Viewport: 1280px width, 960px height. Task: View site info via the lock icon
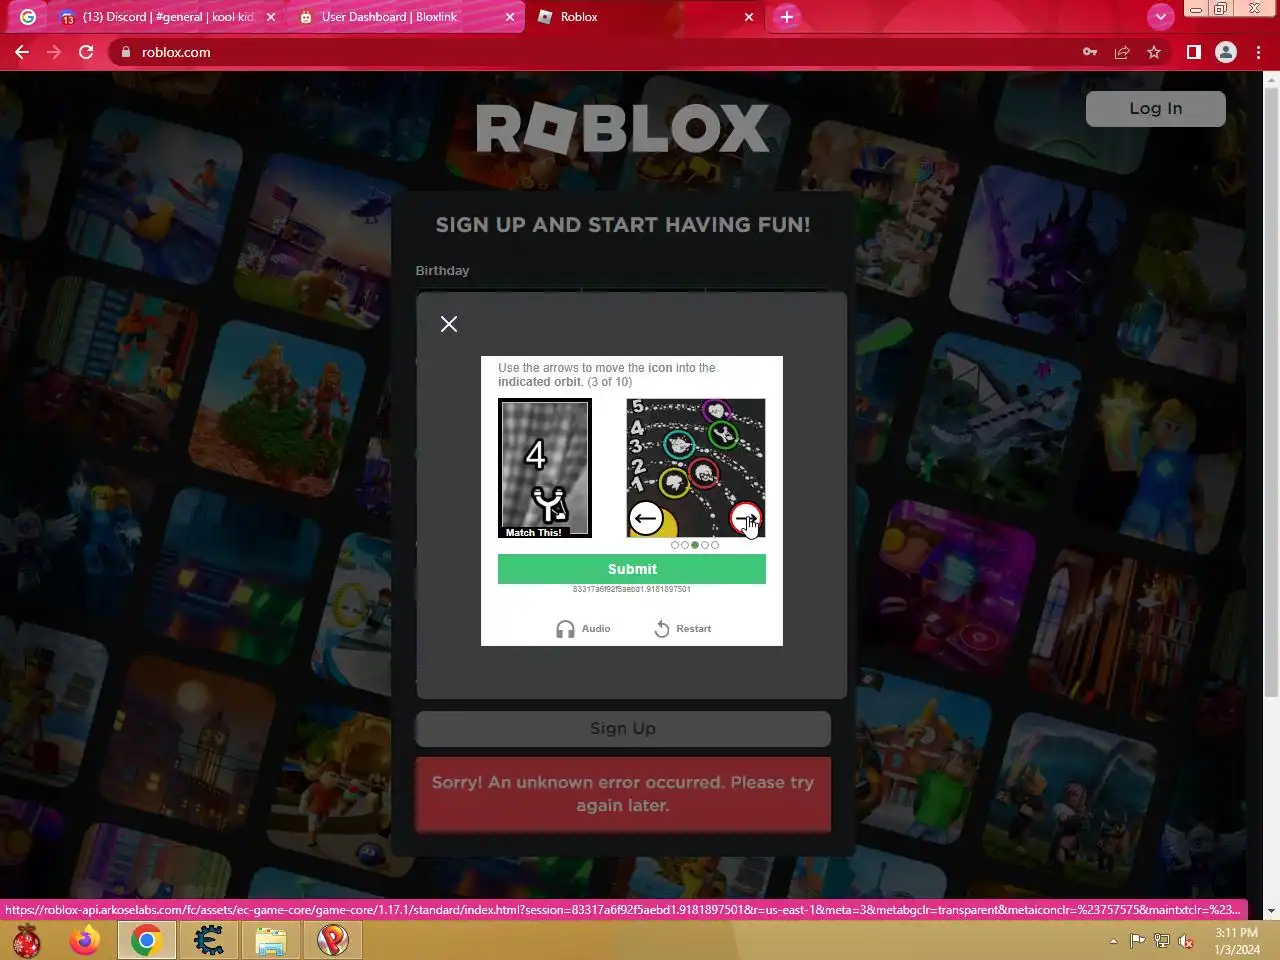point(126,52)
